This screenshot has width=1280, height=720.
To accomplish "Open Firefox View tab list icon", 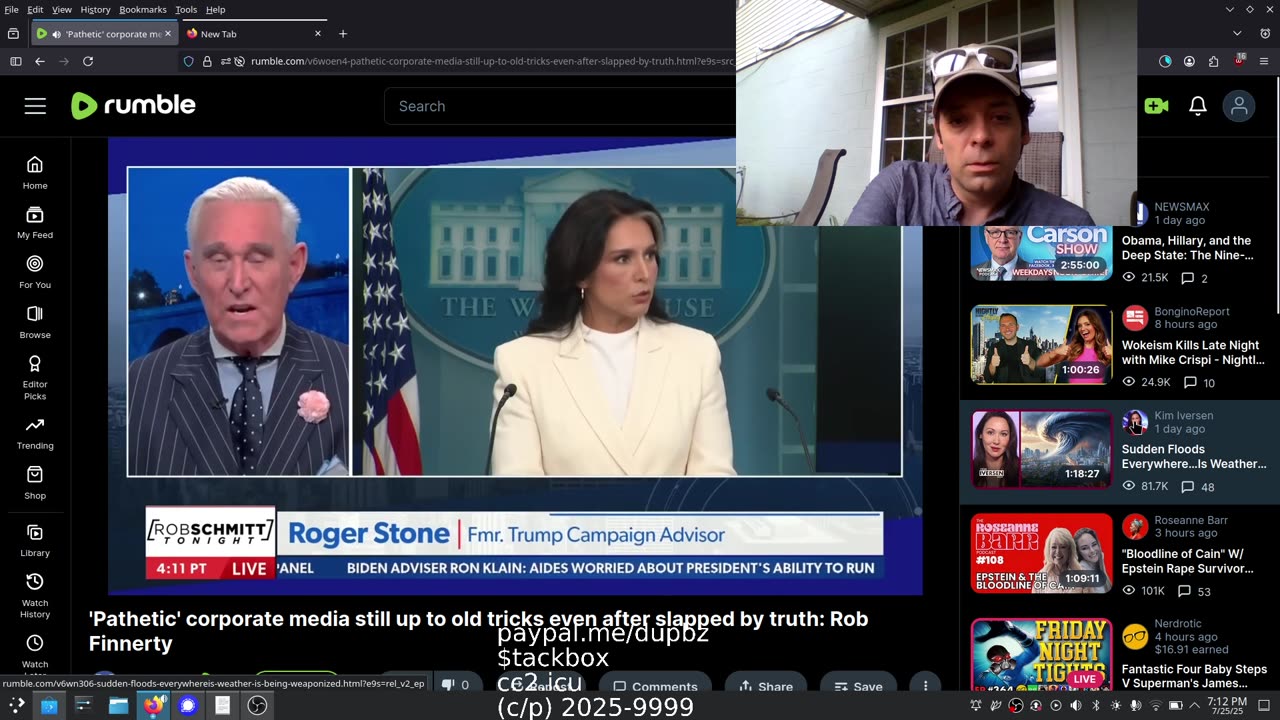I will 13,33.
